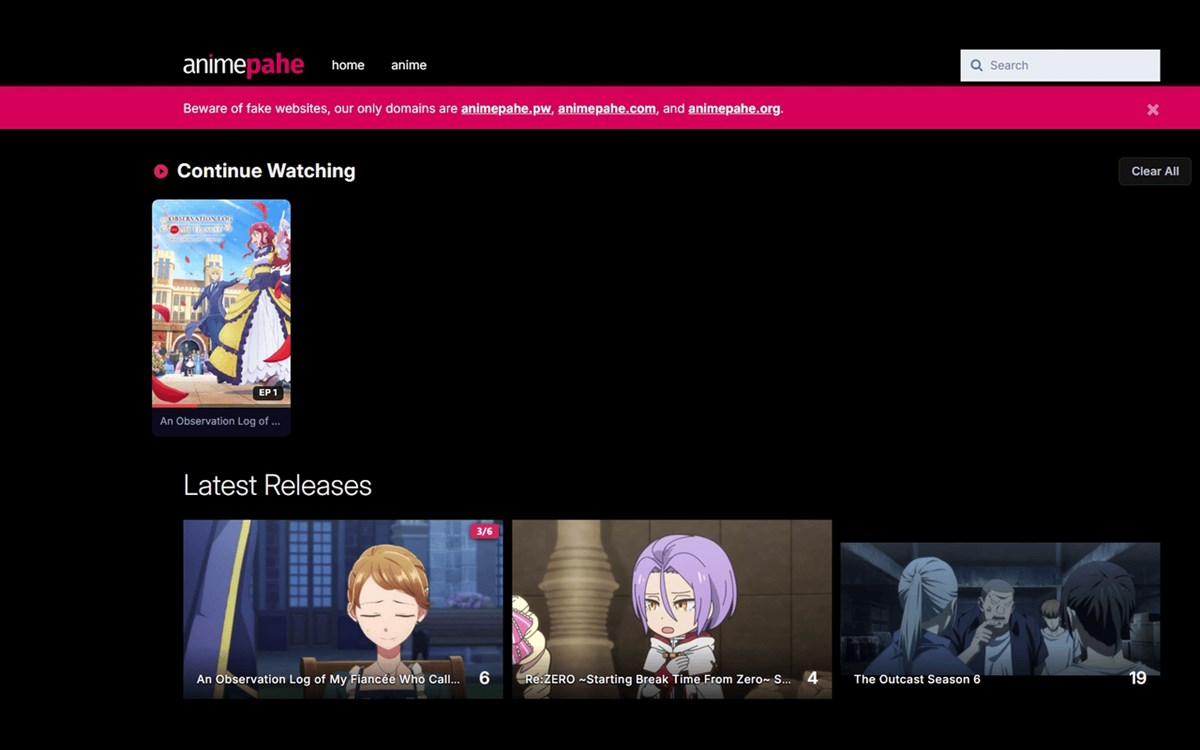Click the Continue Watching heading text
Viewport: 1200px width, 750px height.
tap(266, 171)
